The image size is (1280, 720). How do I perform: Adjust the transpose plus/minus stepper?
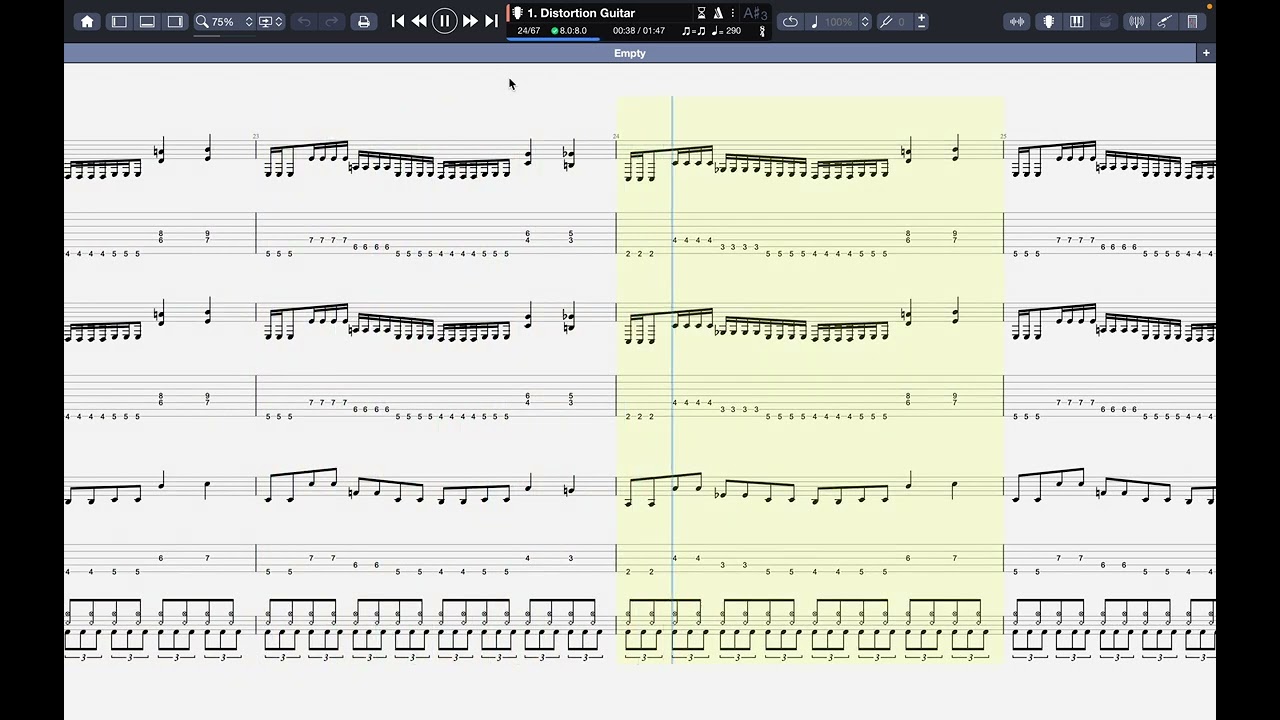921,21
